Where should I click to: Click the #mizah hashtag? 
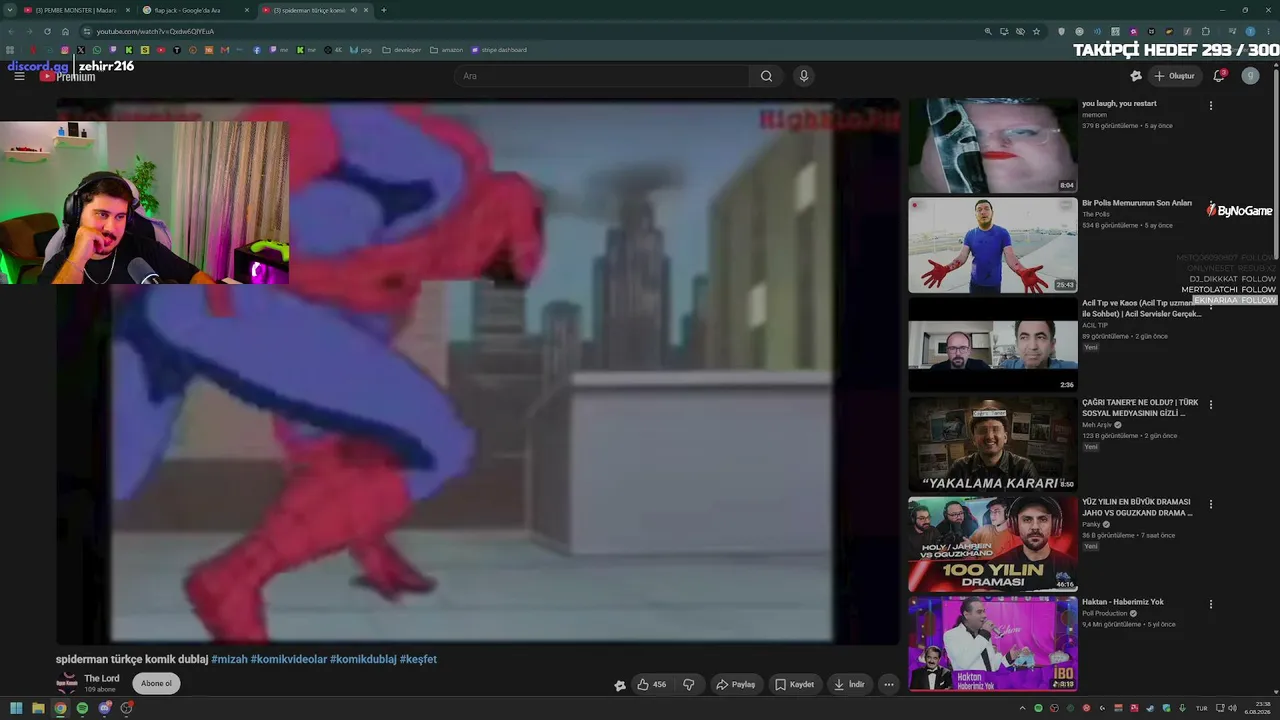click(229, 659)
